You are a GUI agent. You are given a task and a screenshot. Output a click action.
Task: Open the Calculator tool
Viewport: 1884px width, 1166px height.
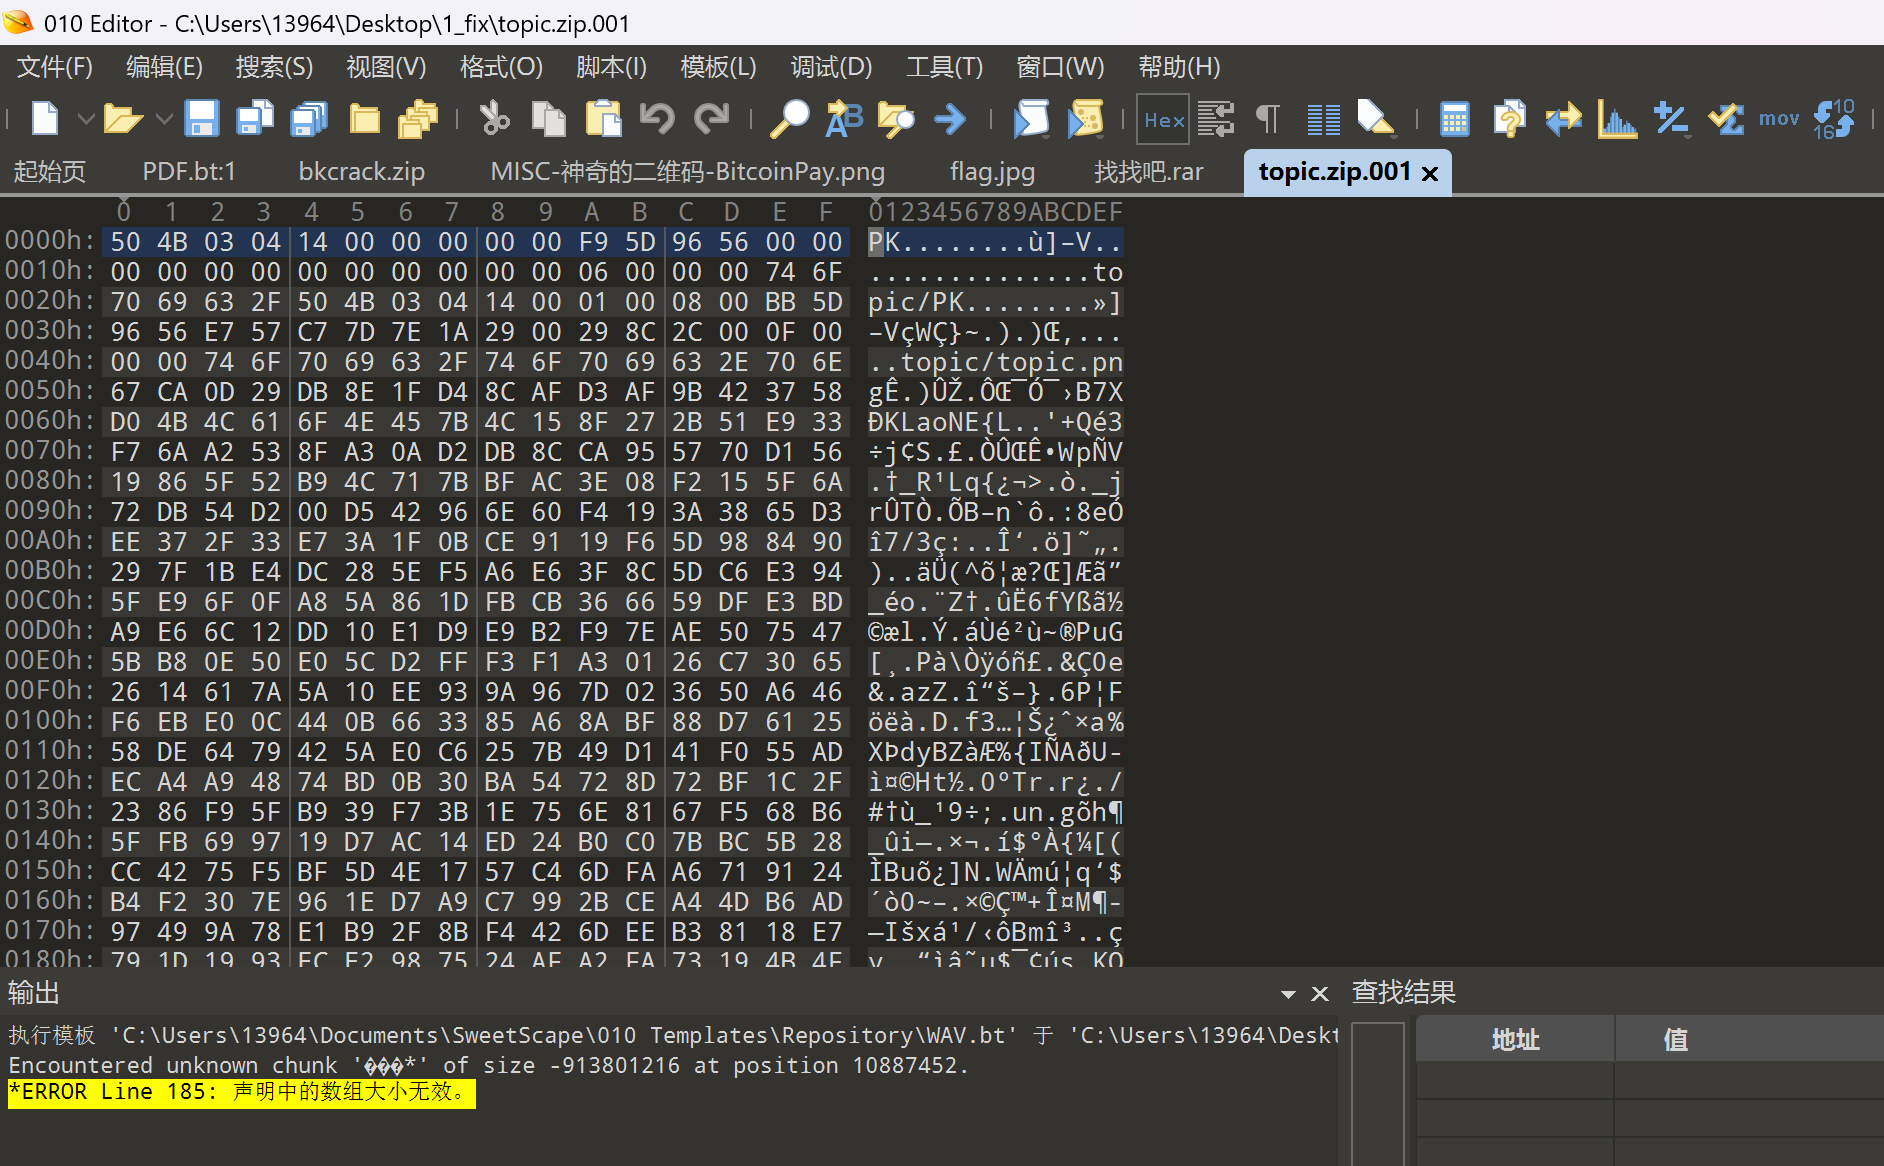point(1454,119)
